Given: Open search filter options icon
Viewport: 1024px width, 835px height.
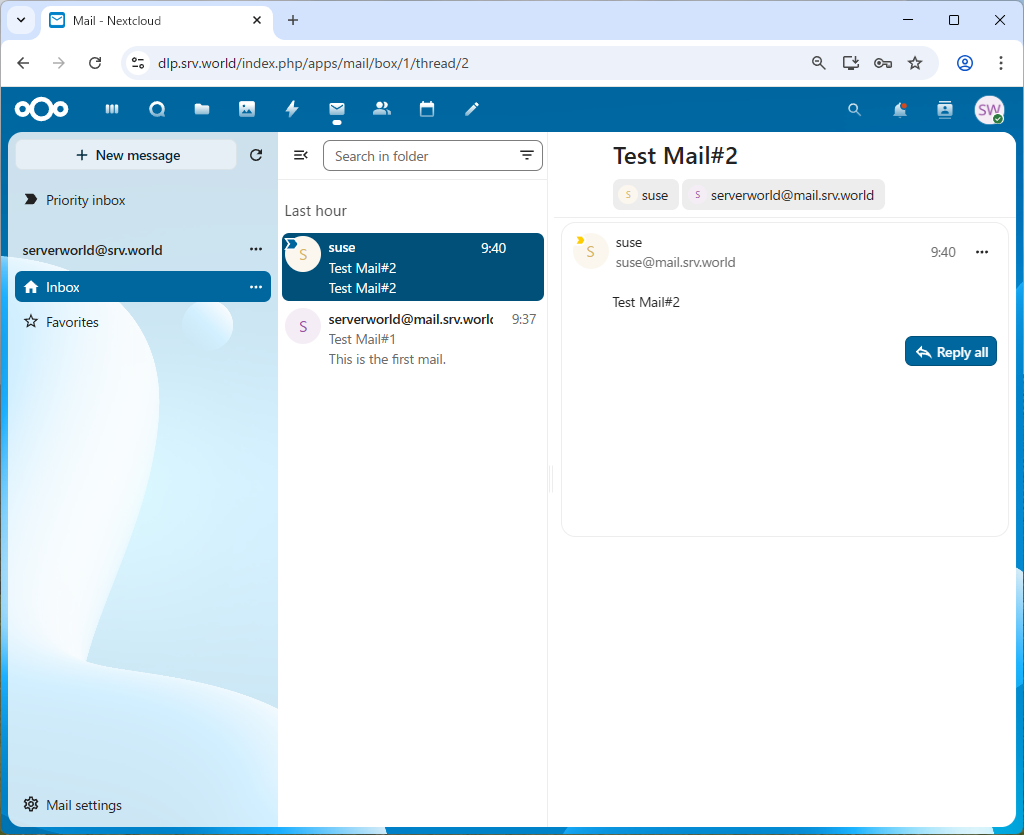Looking at the screenshot, I should pyautogui.click(x=526, y=155).
